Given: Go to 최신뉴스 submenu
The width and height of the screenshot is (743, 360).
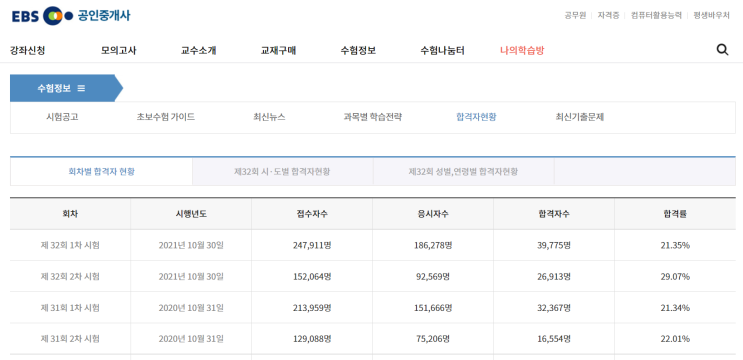Looking at the screenshot, I should point(269,117).
